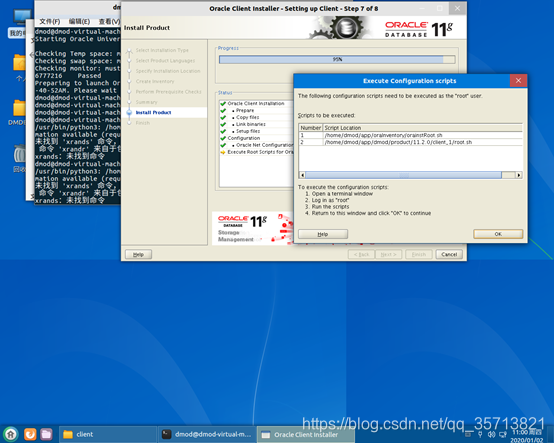554x443 pixels.
Task: Click green checkmark beside Prepare status
Action: [x=223, y=111]
